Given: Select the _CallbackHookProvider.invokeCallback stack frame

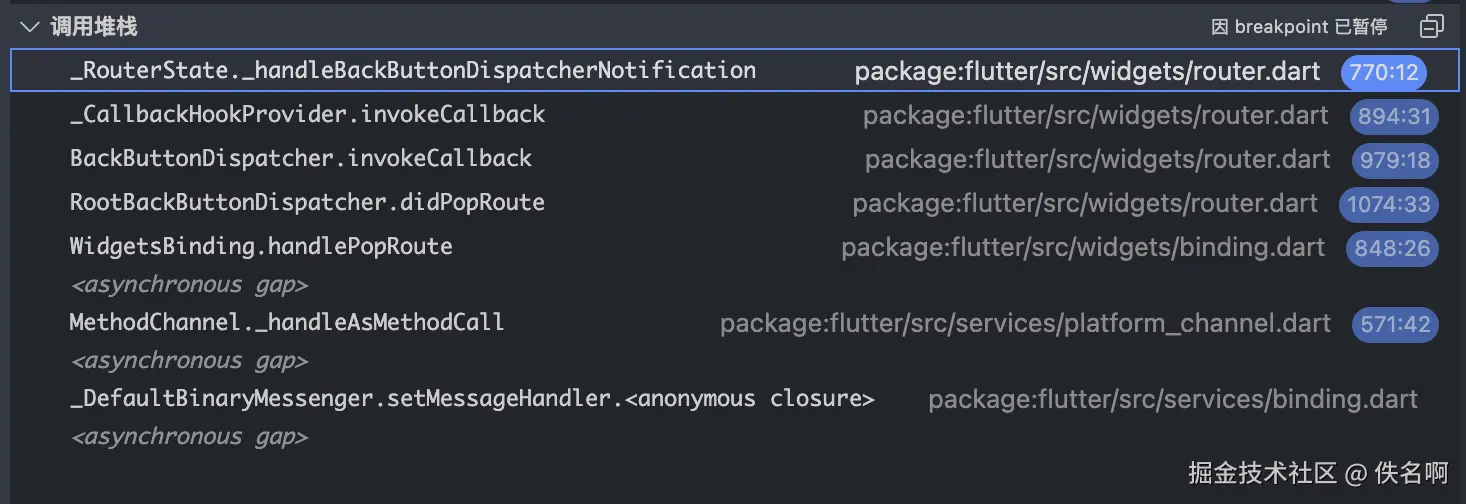Looking at the screenshot, I should [307, 114].
